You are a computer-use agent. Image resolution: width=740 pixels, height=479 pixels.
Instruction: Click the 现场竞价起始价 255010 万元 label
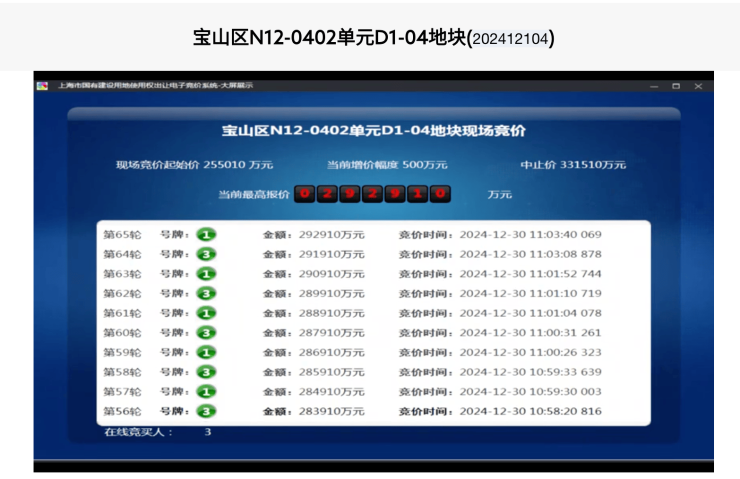194,164
